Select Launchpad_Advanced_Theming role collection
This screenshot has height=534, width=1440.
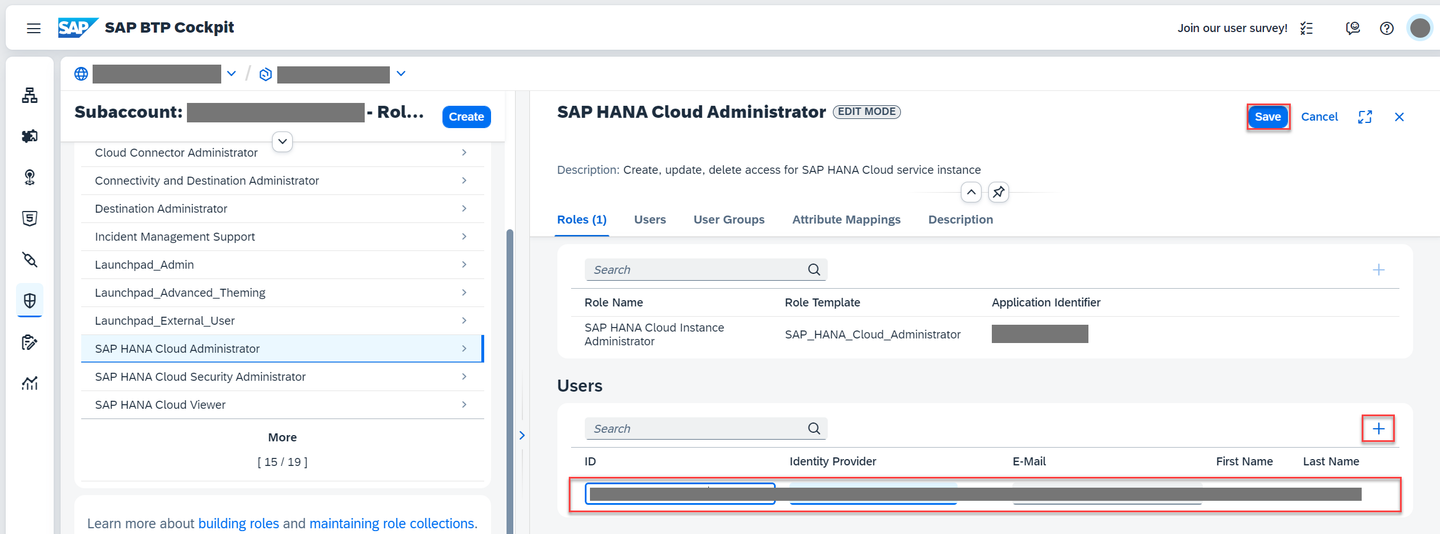[x=282, y=293]
